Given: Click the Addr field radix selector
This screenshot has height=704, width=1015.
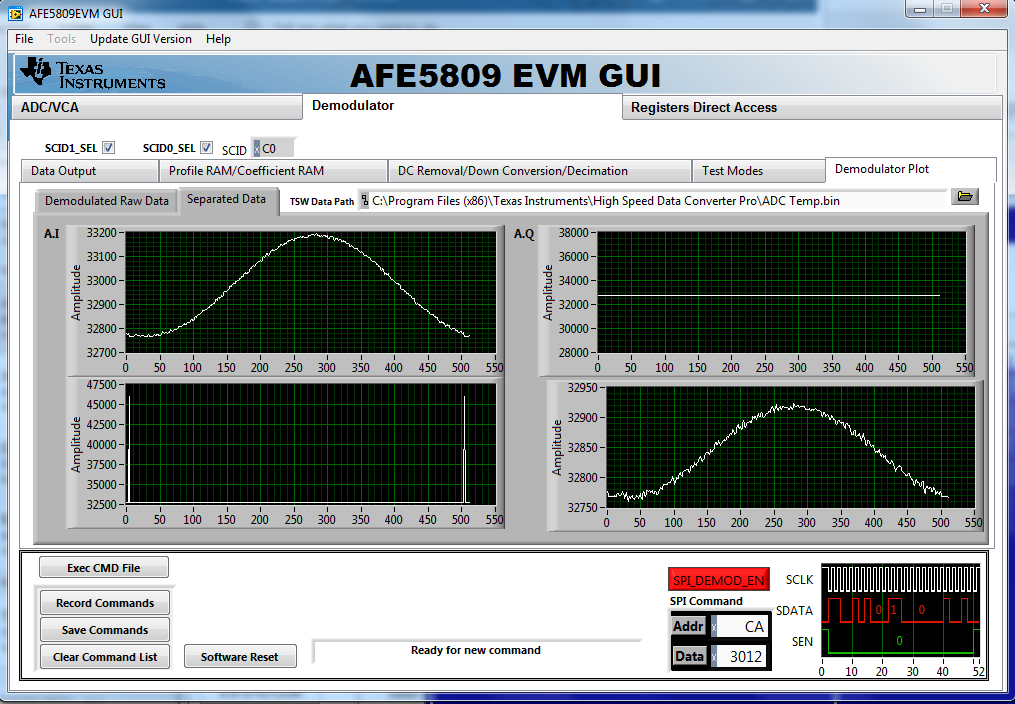Looking at the screenshot, I should click(714, 626).
